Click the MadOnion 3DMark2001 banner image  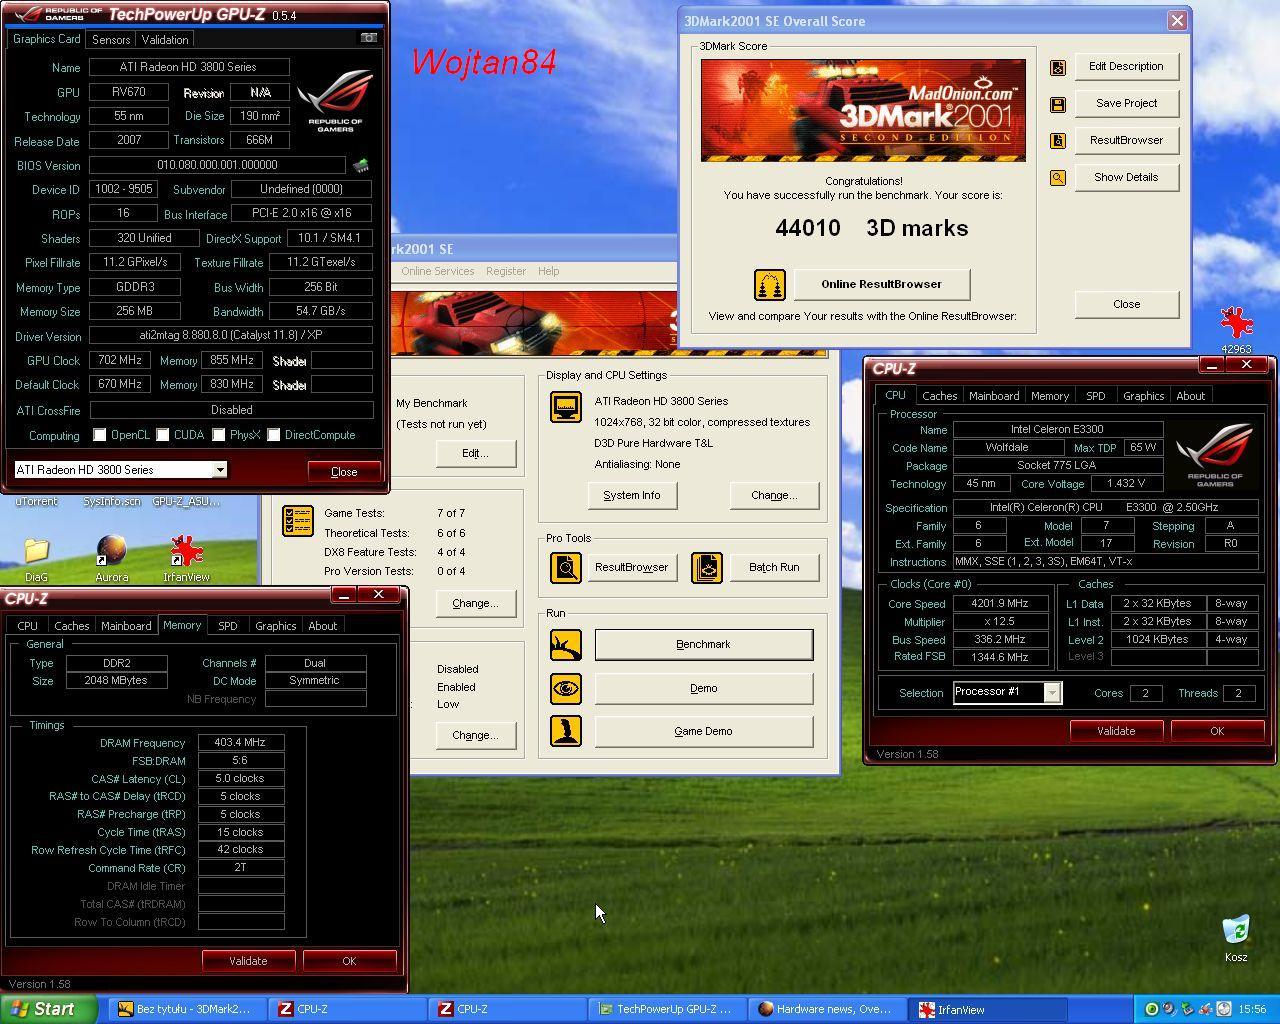pyautogui.click(x=863, y=110)
